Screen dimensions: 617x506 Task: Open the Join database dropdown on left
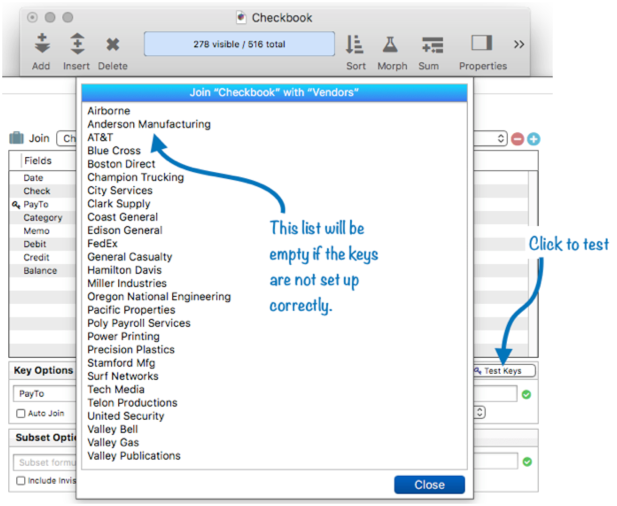click(x=67, y=139)
